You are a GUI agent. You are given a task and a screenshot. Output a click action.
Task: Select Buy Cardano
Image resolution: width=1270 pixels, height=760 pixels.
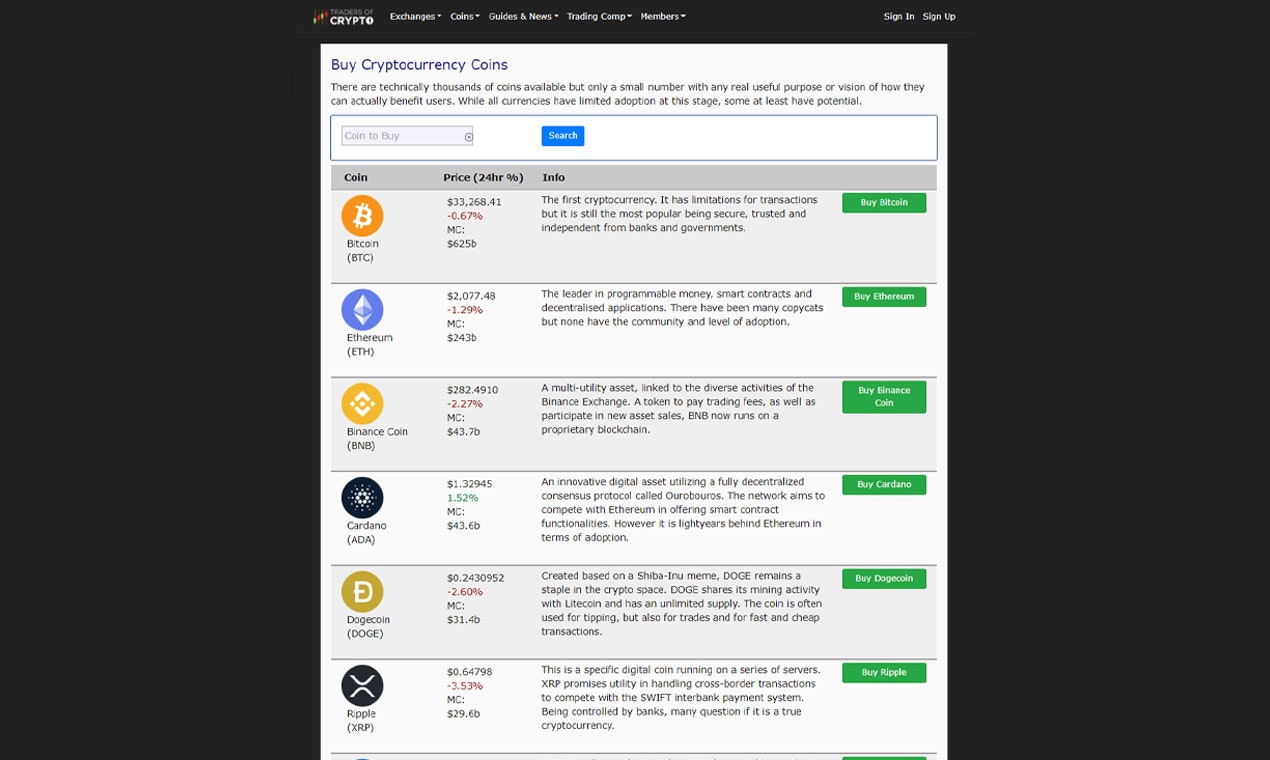(x=884, y=484)
